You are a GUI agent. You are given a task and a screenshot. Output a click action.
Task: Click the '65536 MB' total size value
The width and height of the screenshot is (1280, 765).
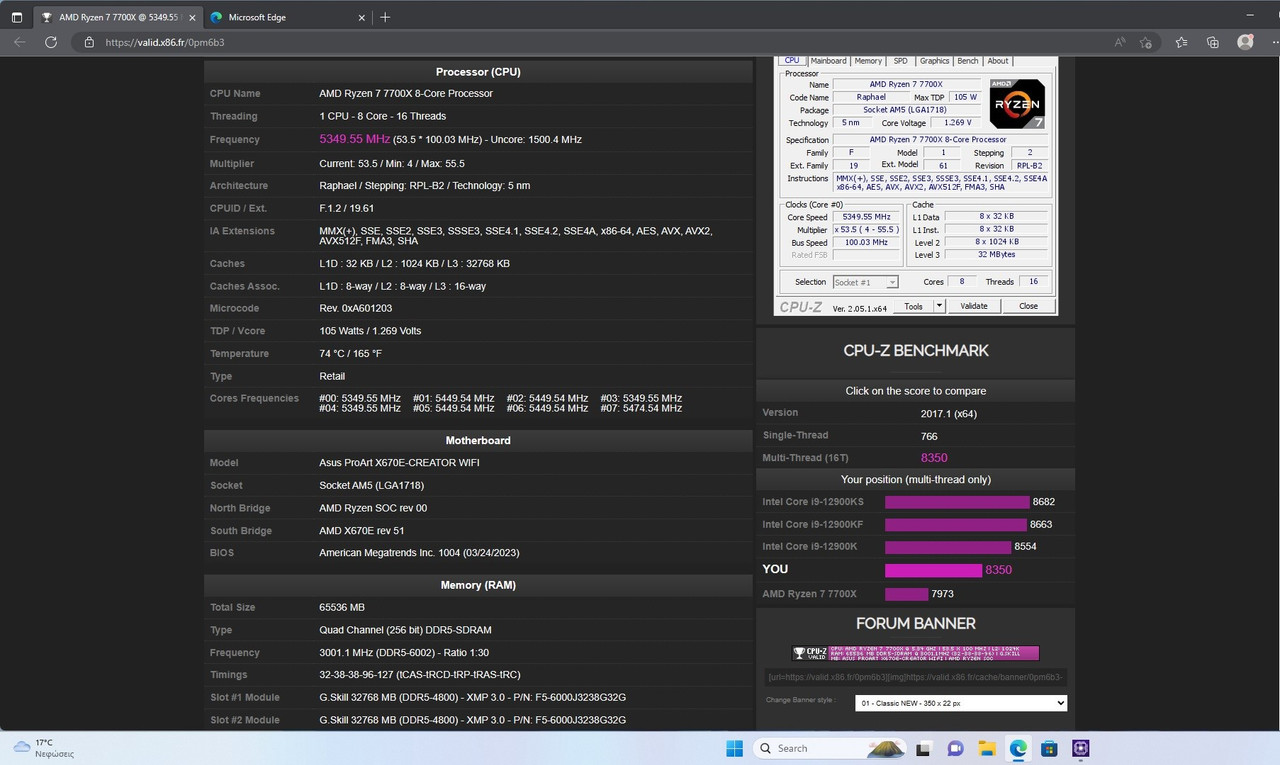coord(342,607)
